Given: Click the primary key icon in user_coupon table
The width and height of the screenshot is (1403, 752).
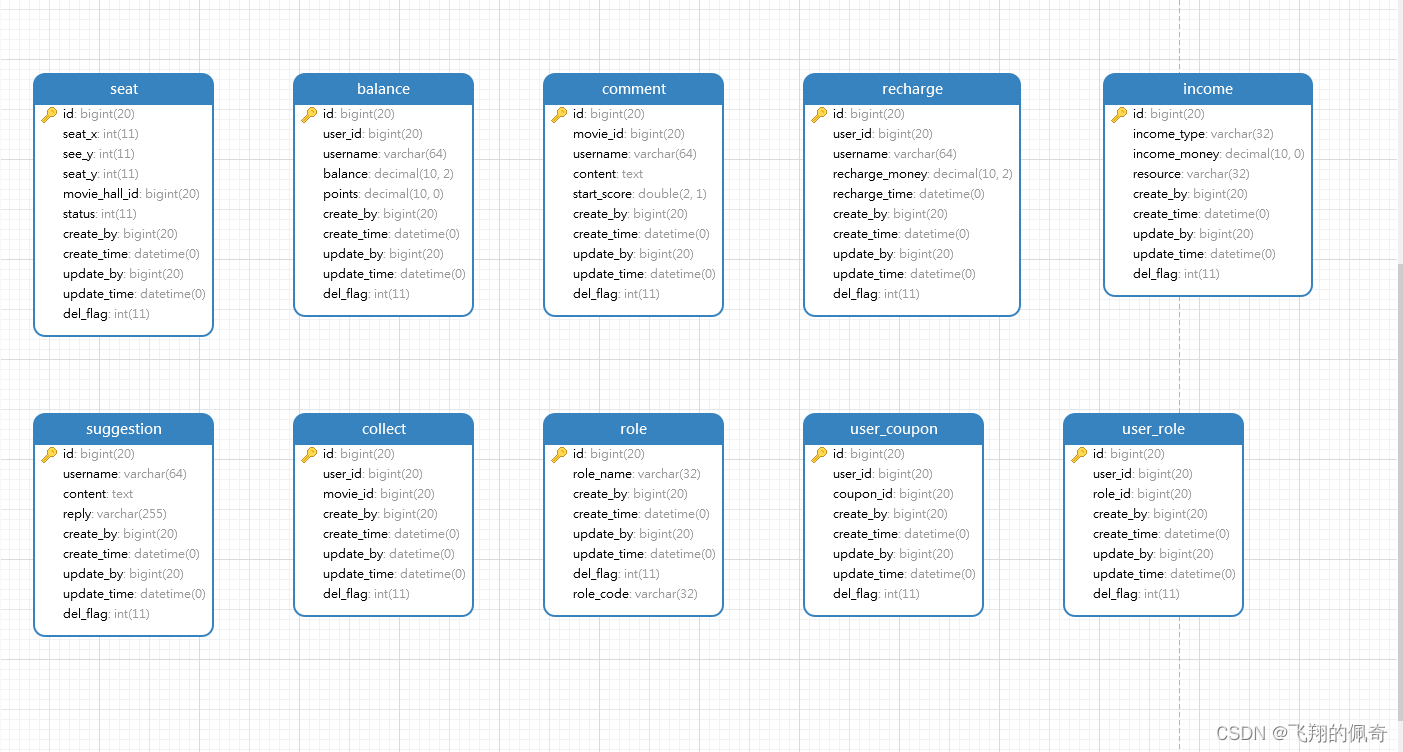Looking at the screenshot, I should [820, 454].
